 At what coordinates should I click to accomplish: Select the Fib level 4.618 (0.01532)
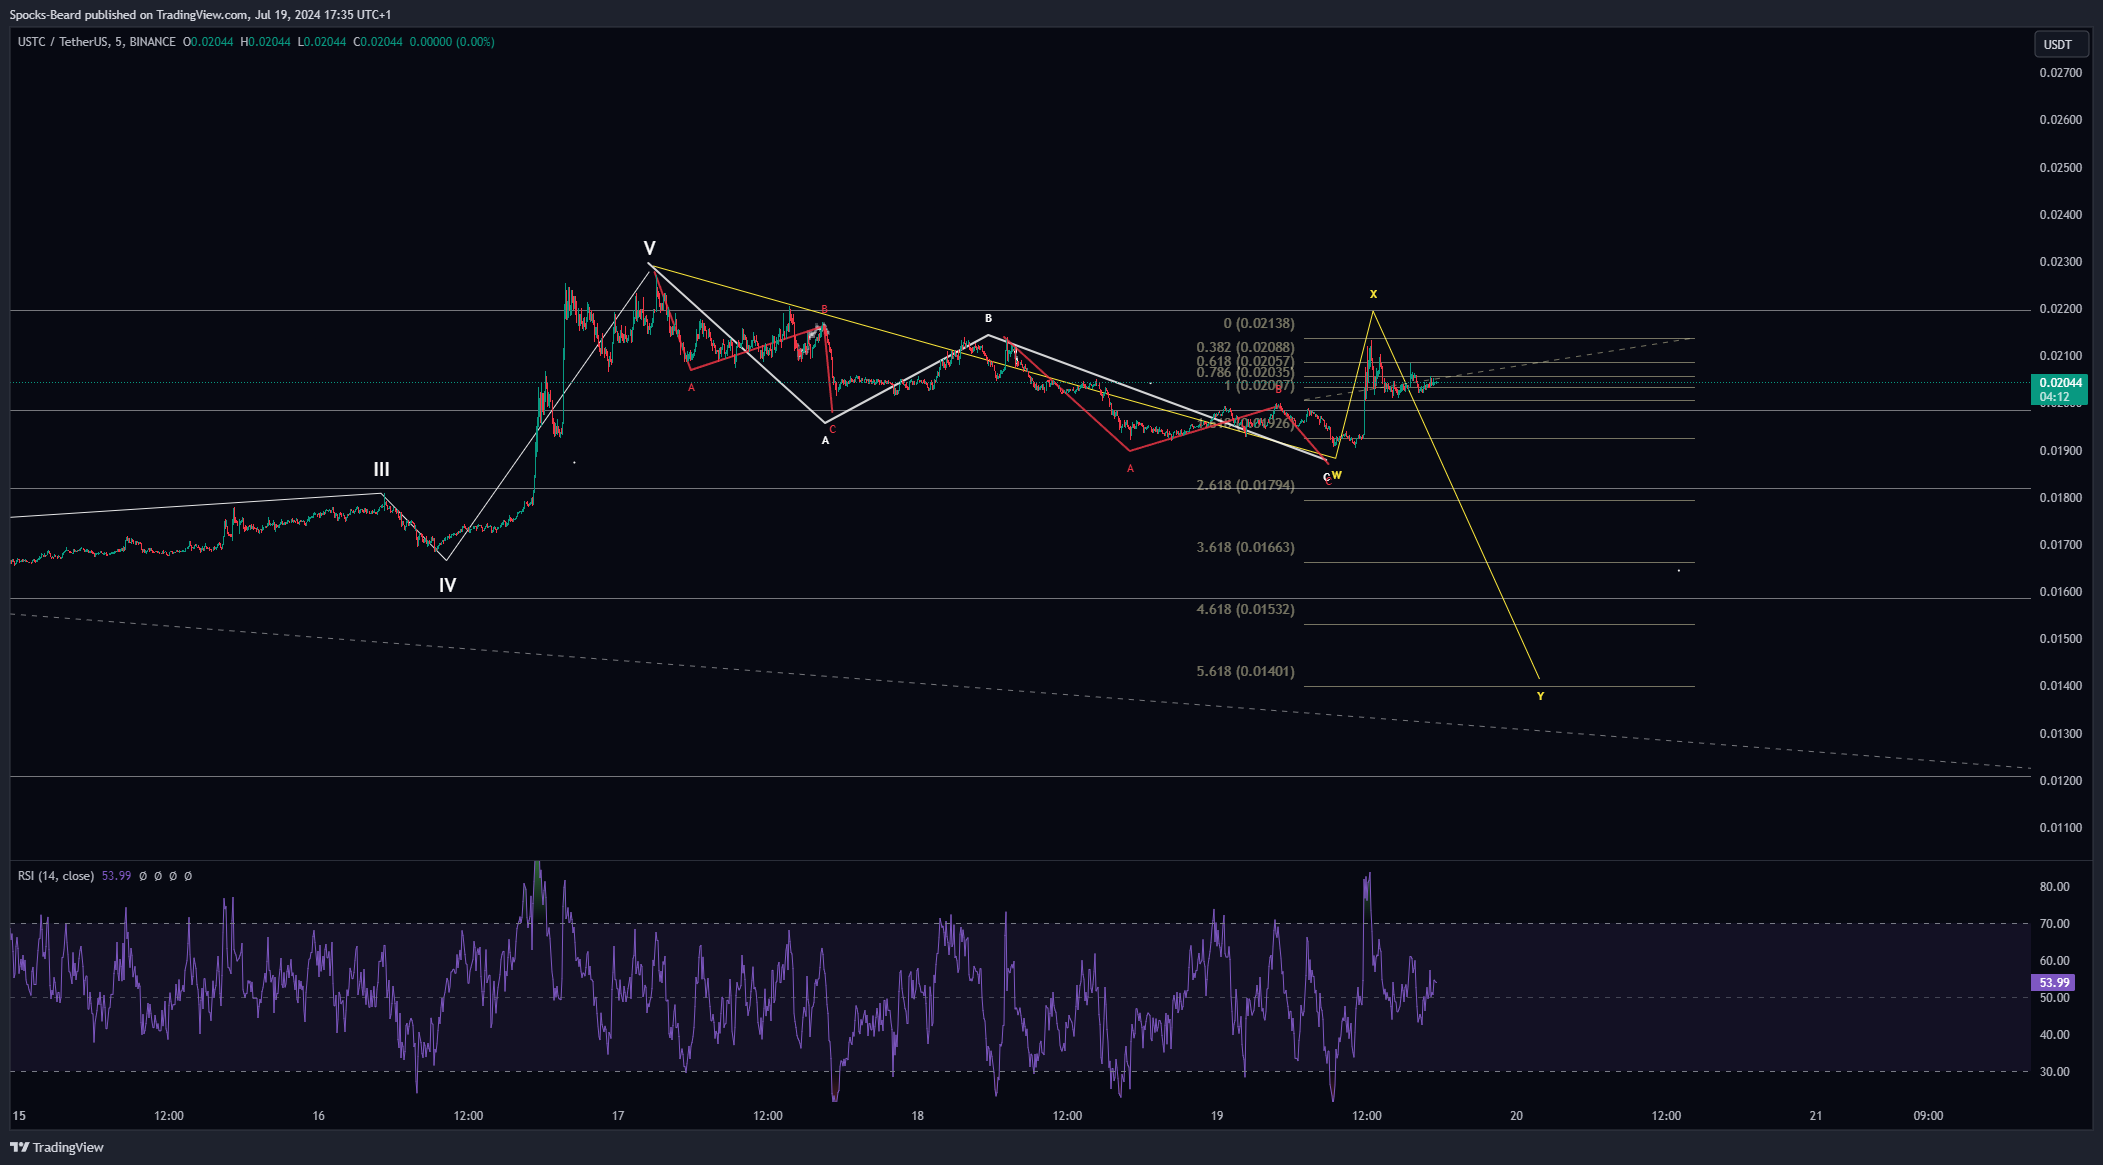(x=1245, y=610)
